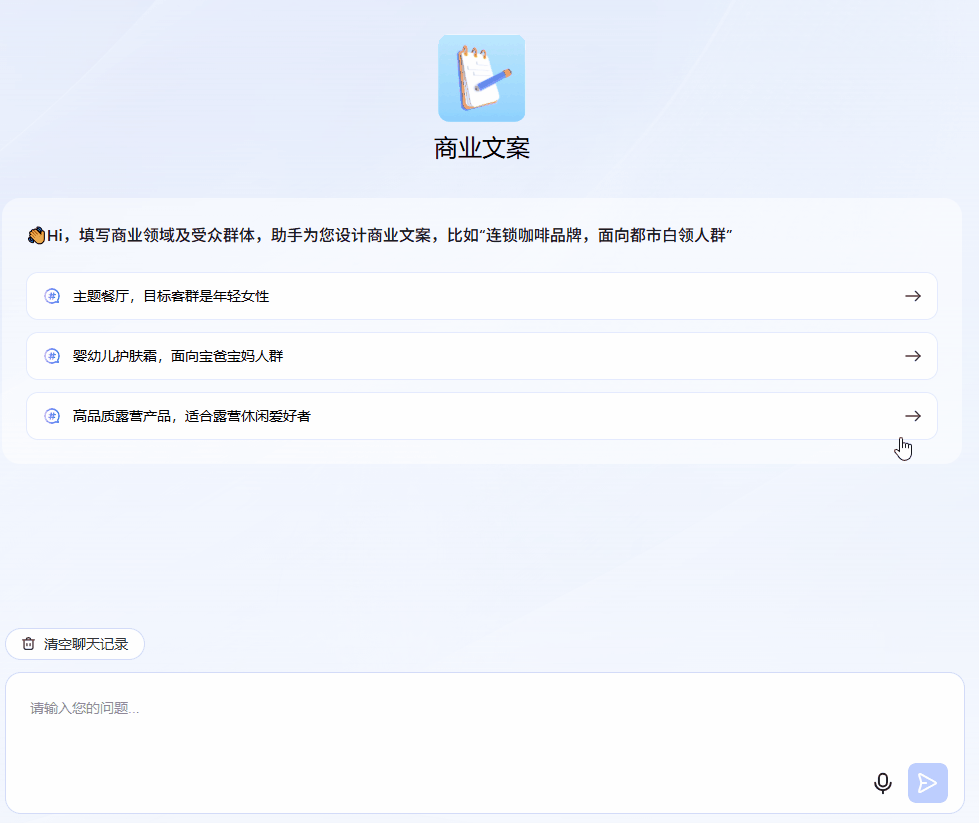The image size is (979, 823).
Task: Pick the 高品质露营产品，适合露营休闲爱好者 suggestion text
Action: click(x=192, y=416)
